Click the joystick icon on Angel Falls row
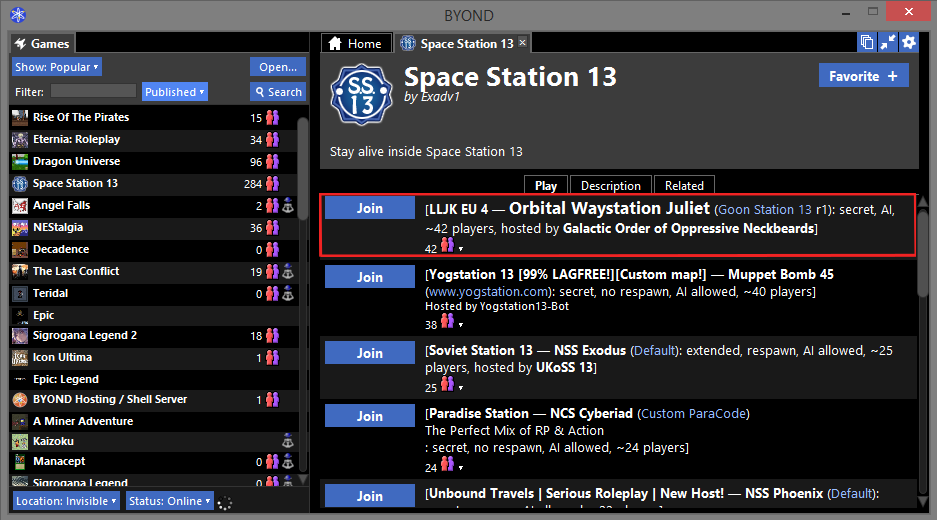The width and height of the screenshot is (938, 521). [x=288, y=205]
